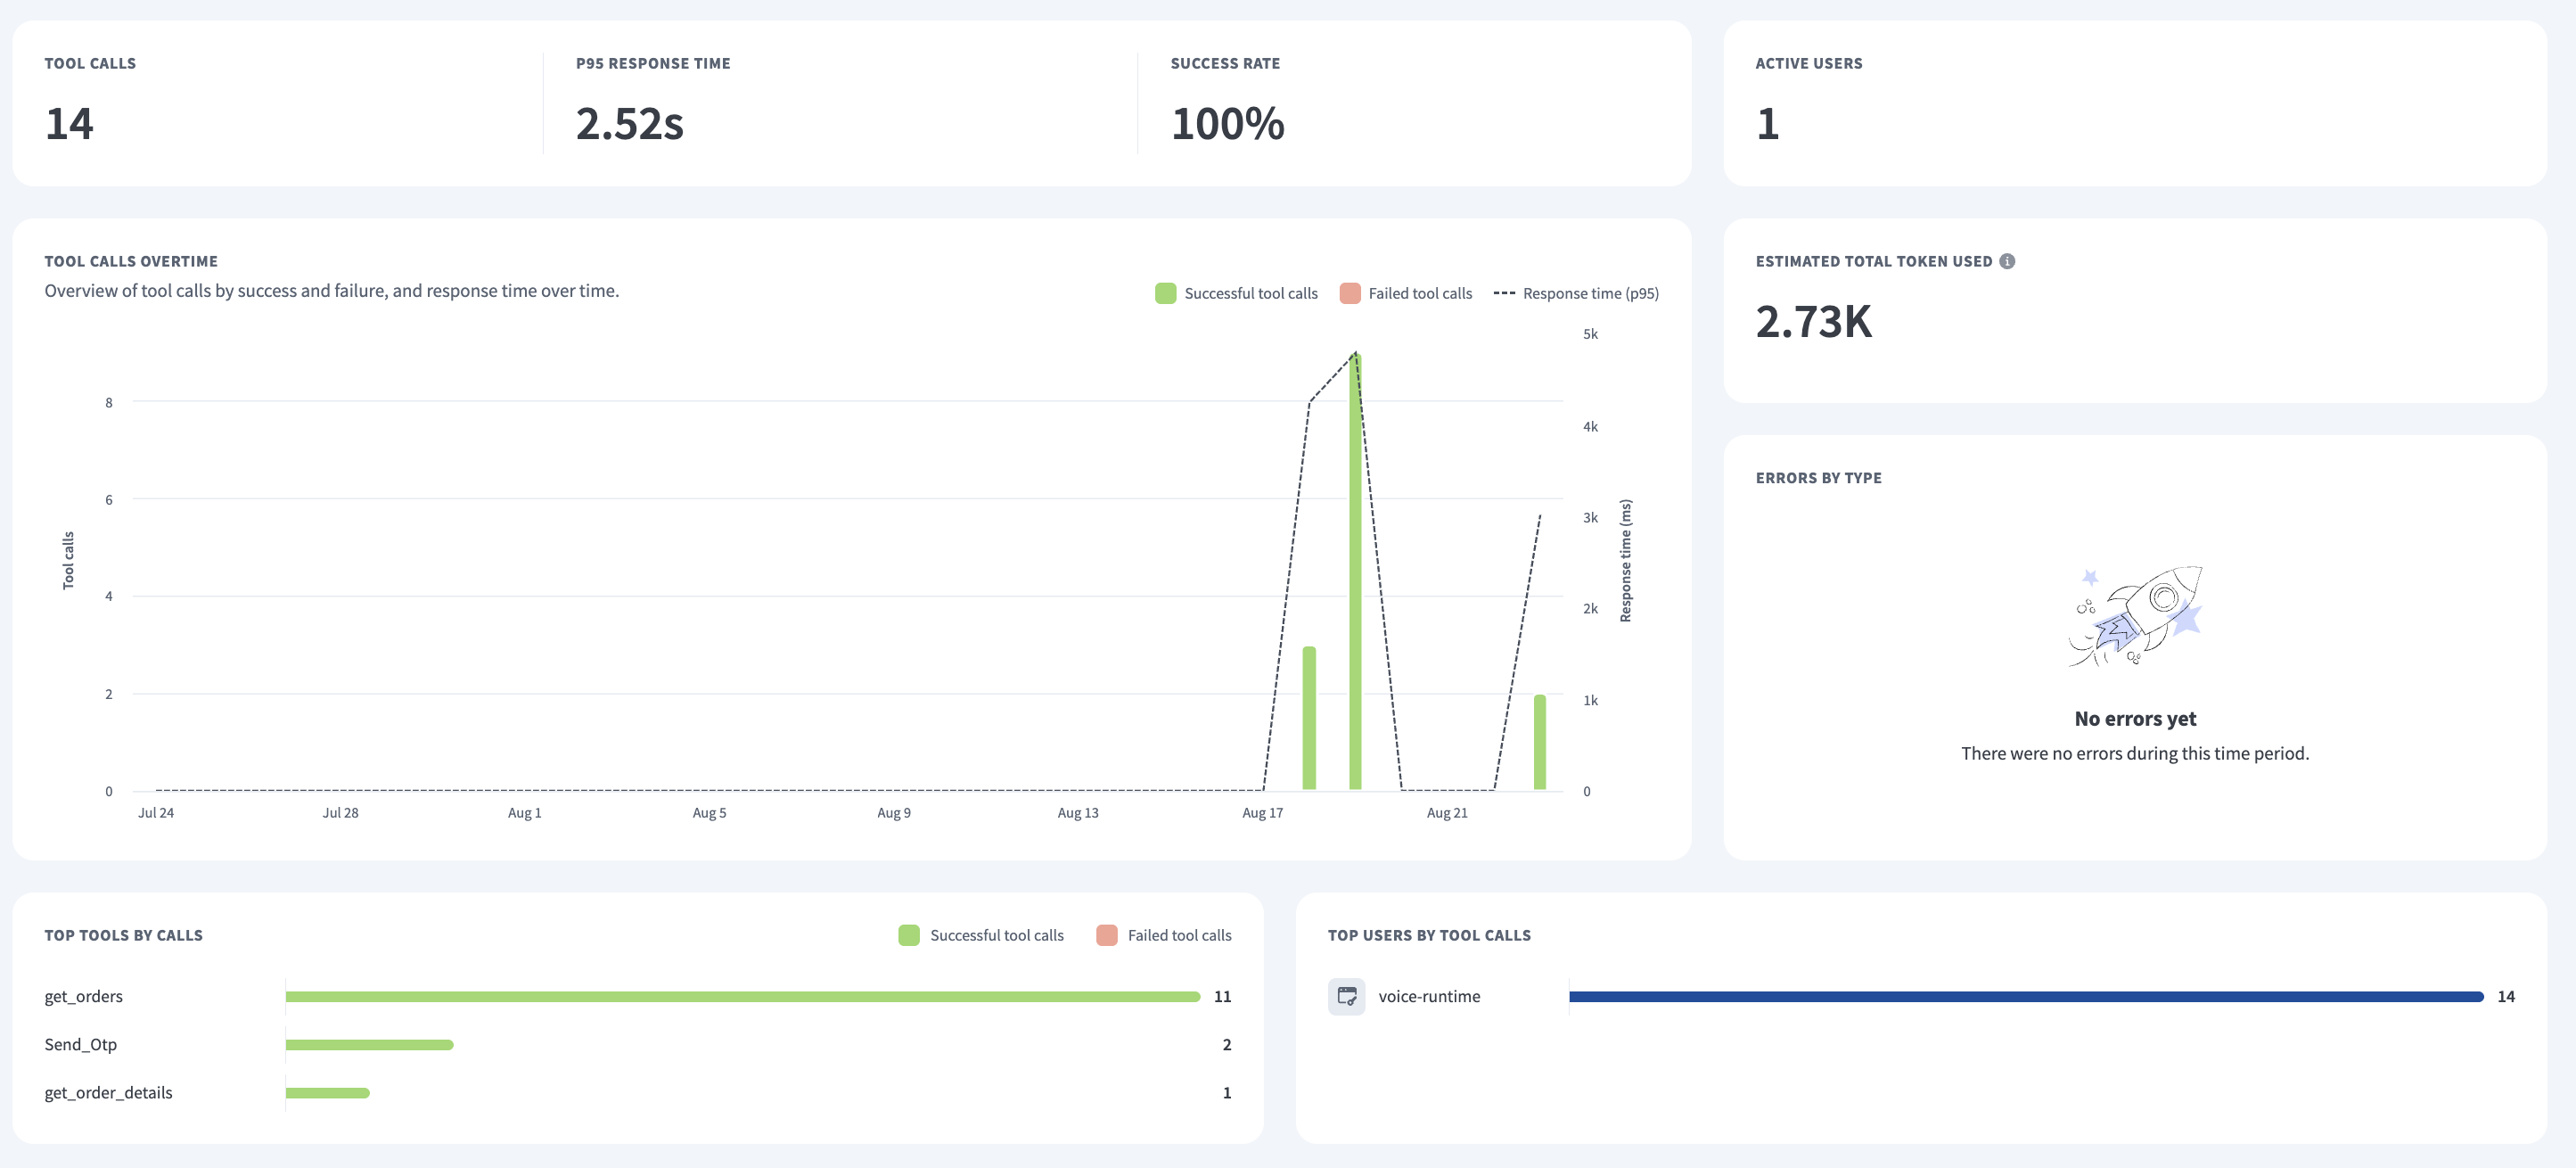Click the count 14 next to voice-runtime
The width and height of the screenshot is (2576, 1168).
tap(2506, 996)
